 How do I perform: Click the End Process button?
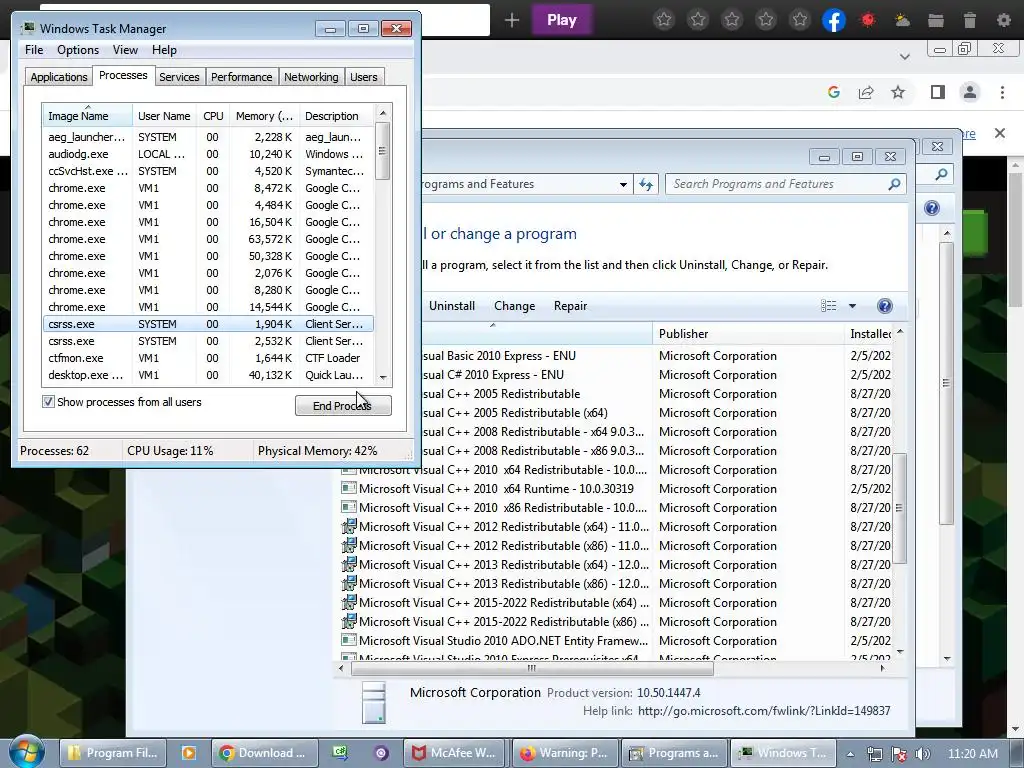[x=343, y=406]
